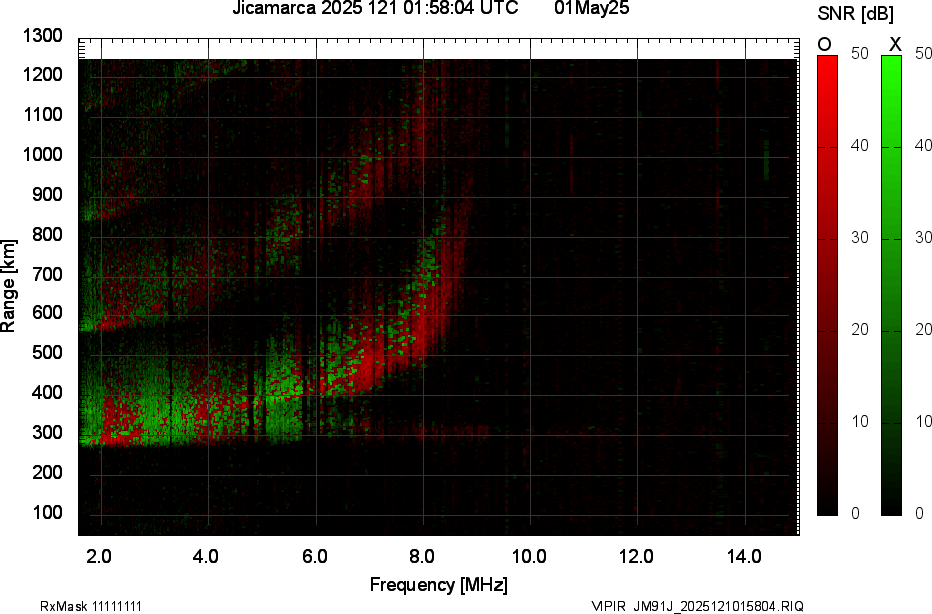Click the '30' value beside the O color bar
932x614 pixels.
click(859, 238)
